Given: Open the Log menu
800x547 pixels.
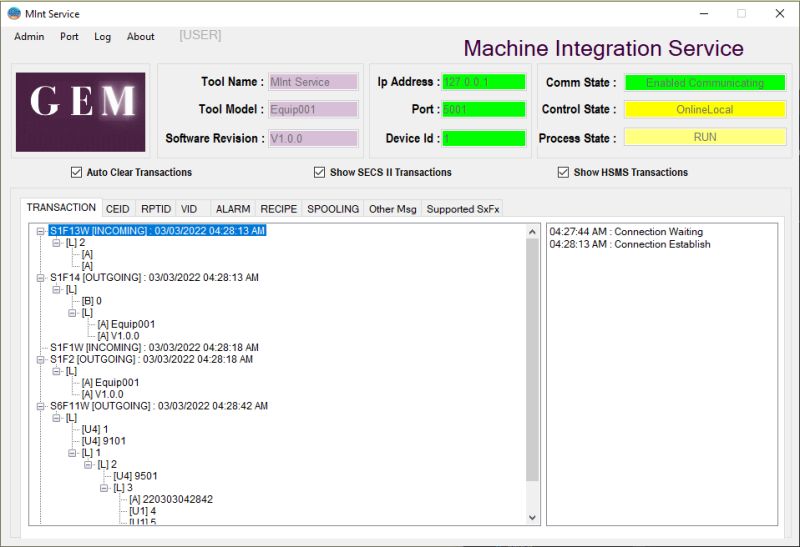Looking at the screenshot, I should (102, 37).
